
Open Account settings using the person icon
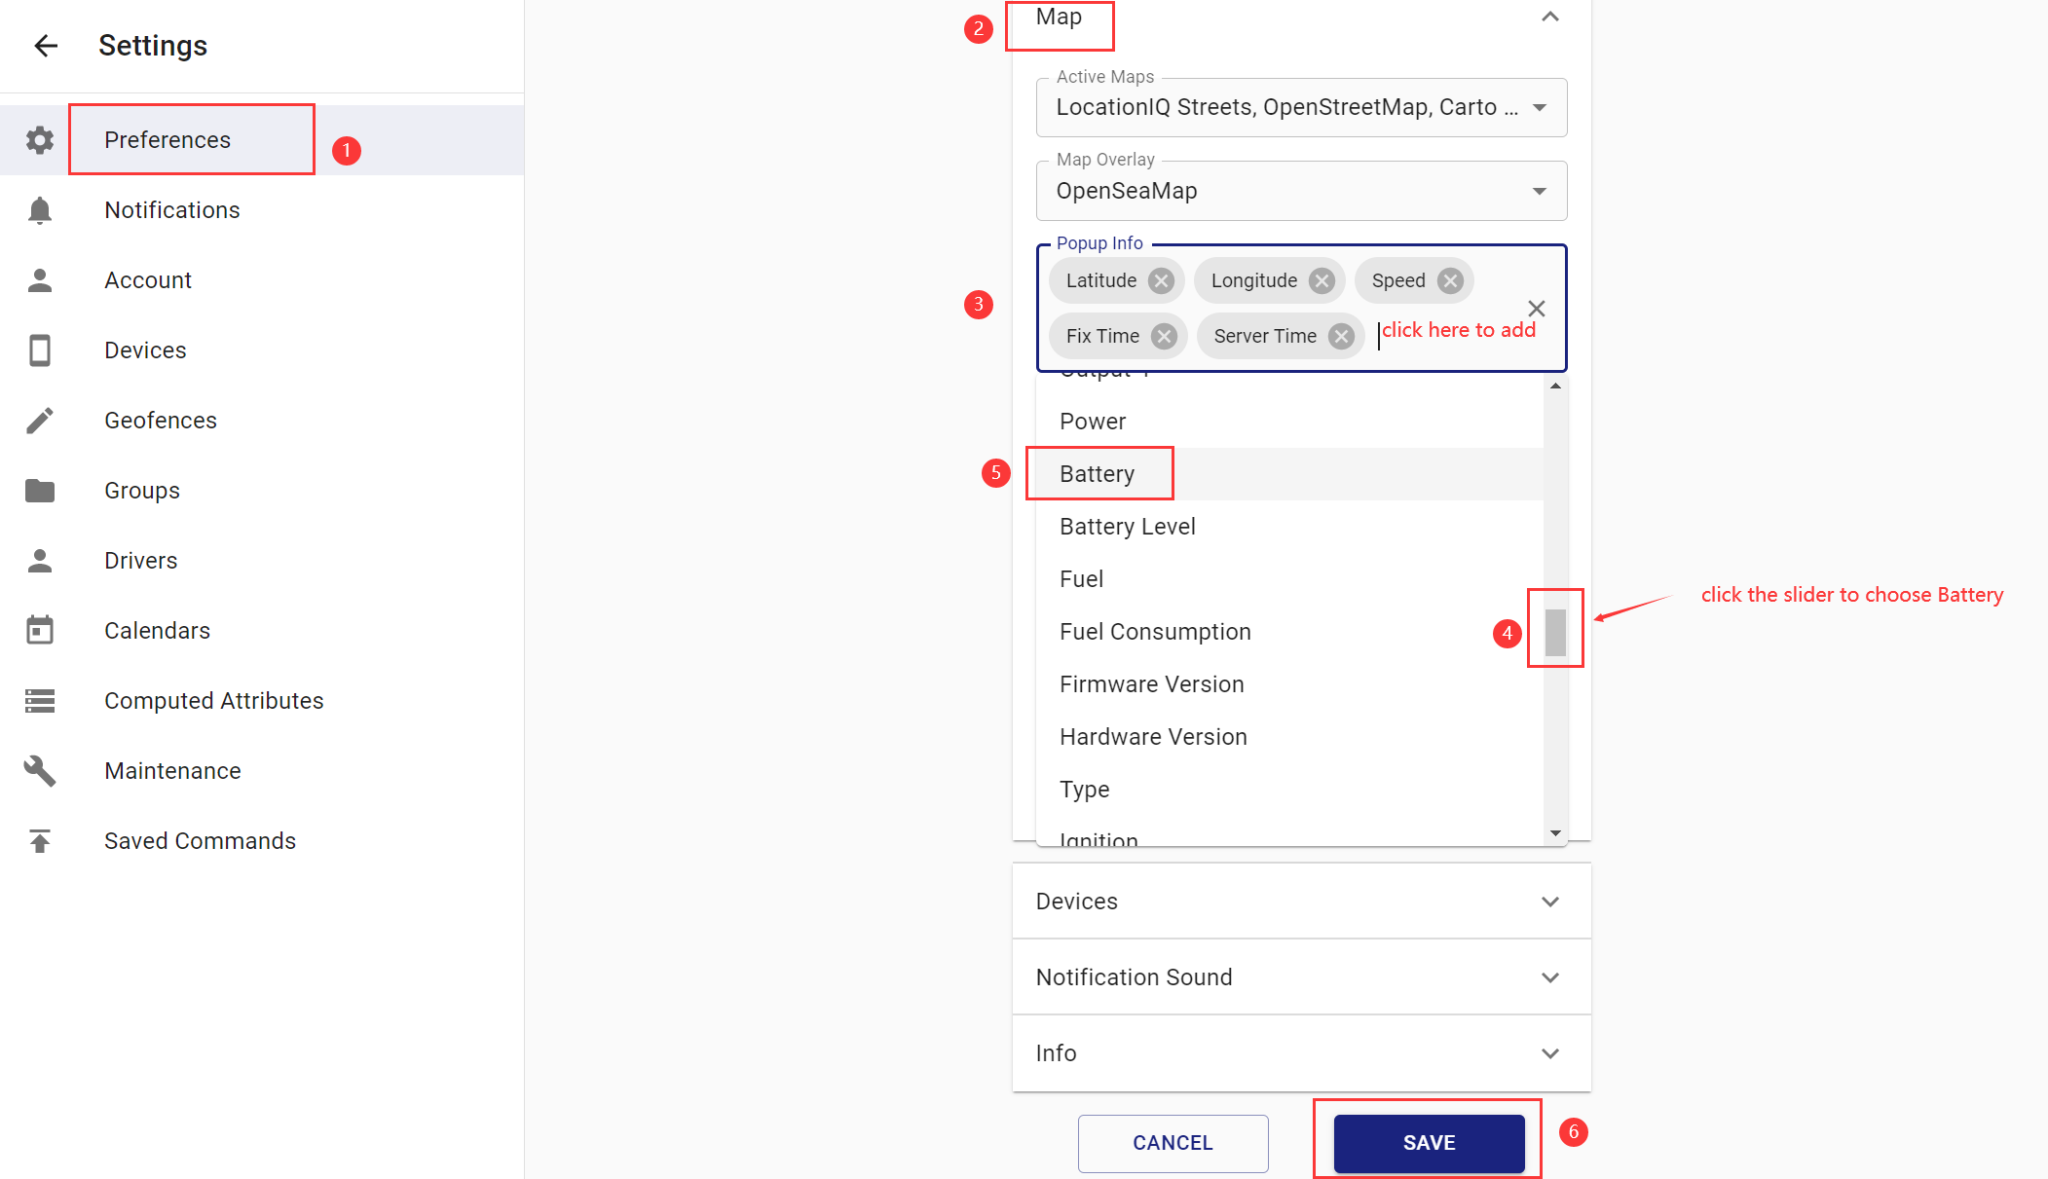coord(40,280)
